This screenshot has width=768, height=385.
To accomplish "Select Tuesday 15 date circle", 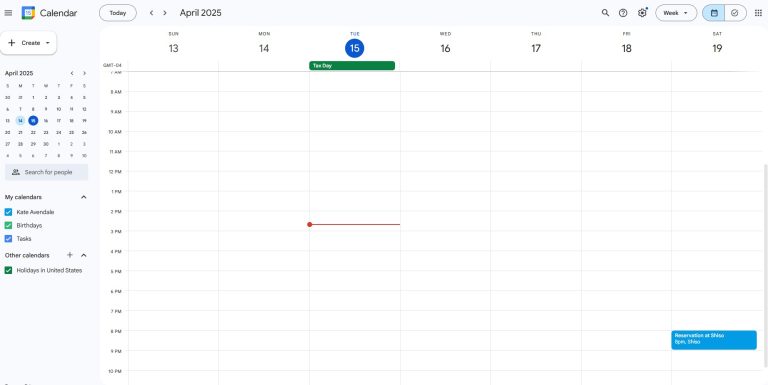I will [x=355, y=48].
